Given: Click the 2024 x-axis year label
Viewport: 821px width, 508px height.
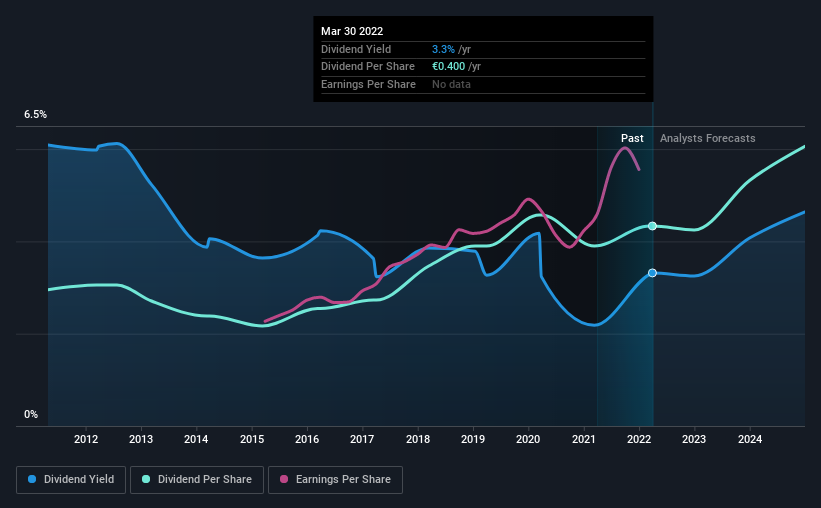Looking at the screenshot, I should click(x=750, y=439).
